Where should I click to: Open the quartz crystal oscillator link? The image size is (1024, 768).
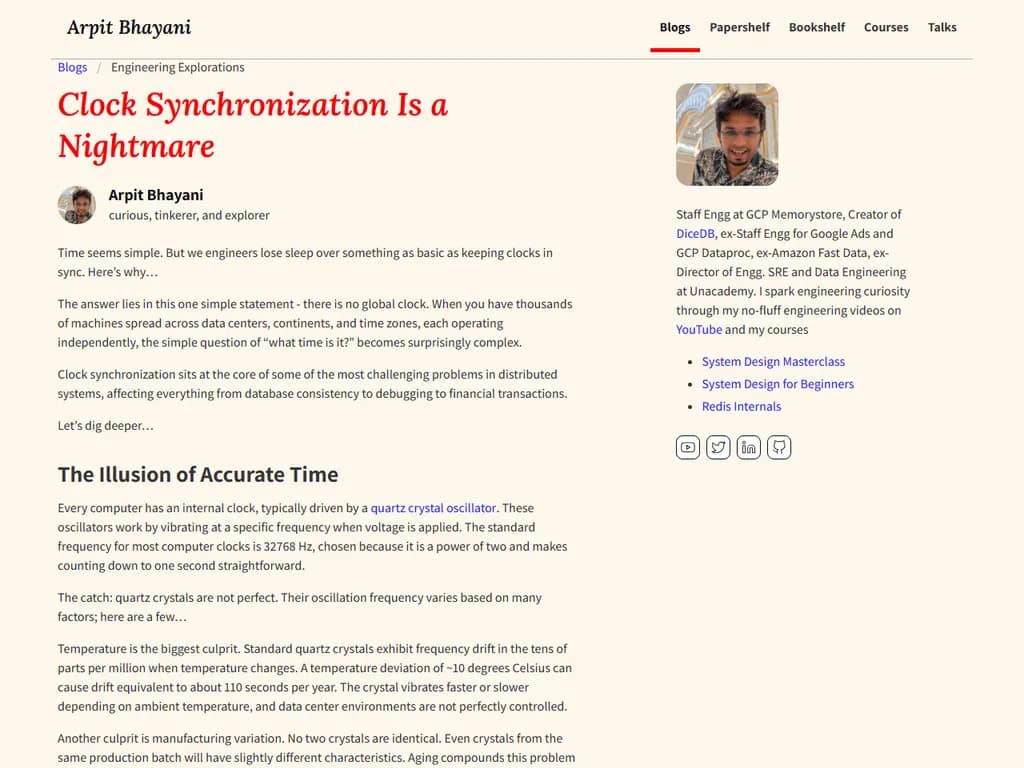click(x=433, y=508)
